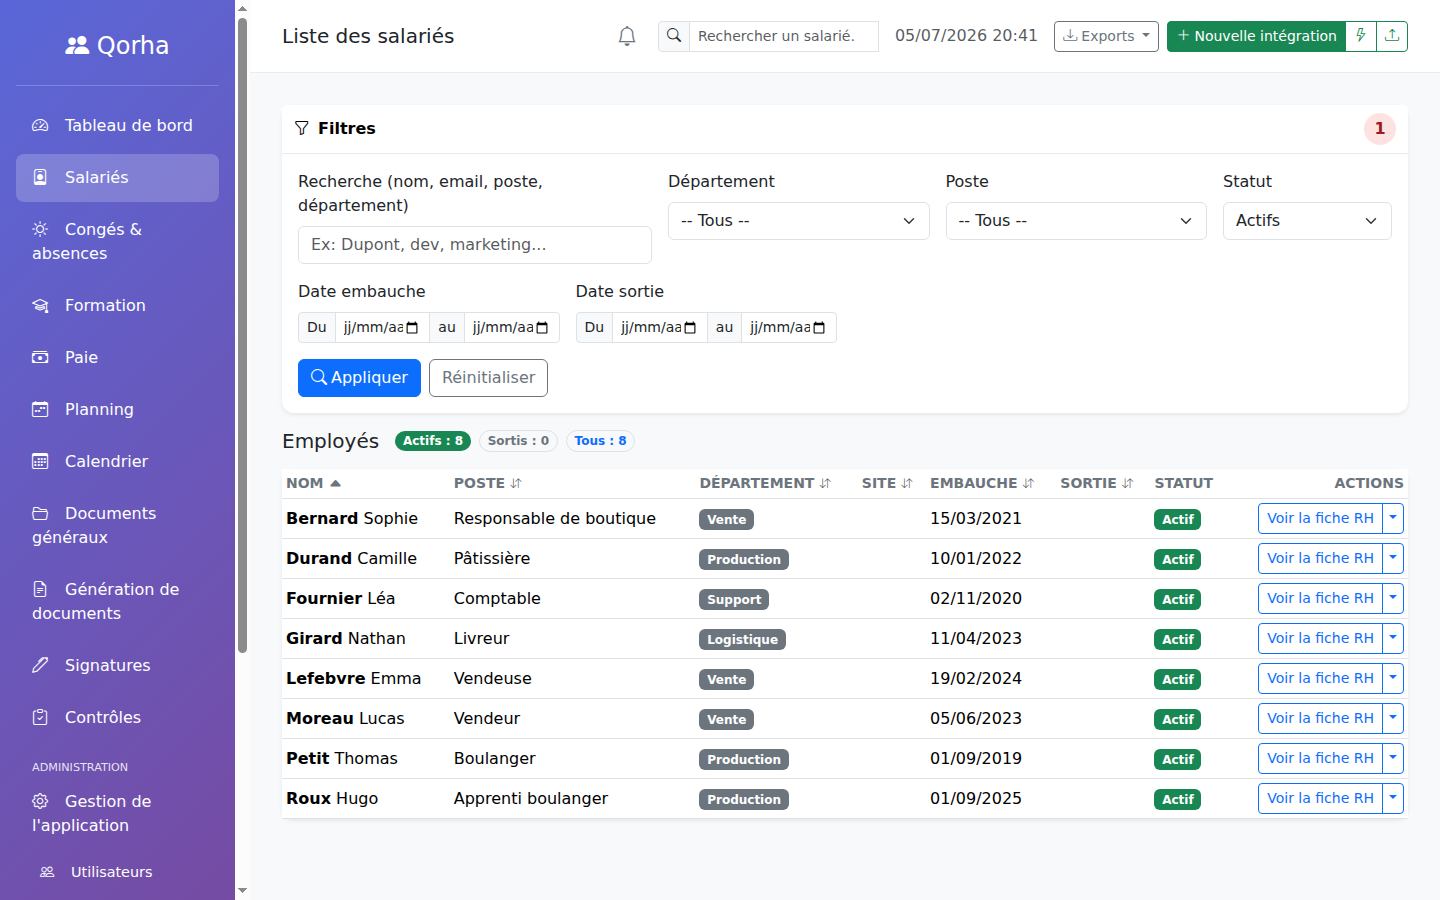Click the lightning quick-integration icon

(1361, 36)
